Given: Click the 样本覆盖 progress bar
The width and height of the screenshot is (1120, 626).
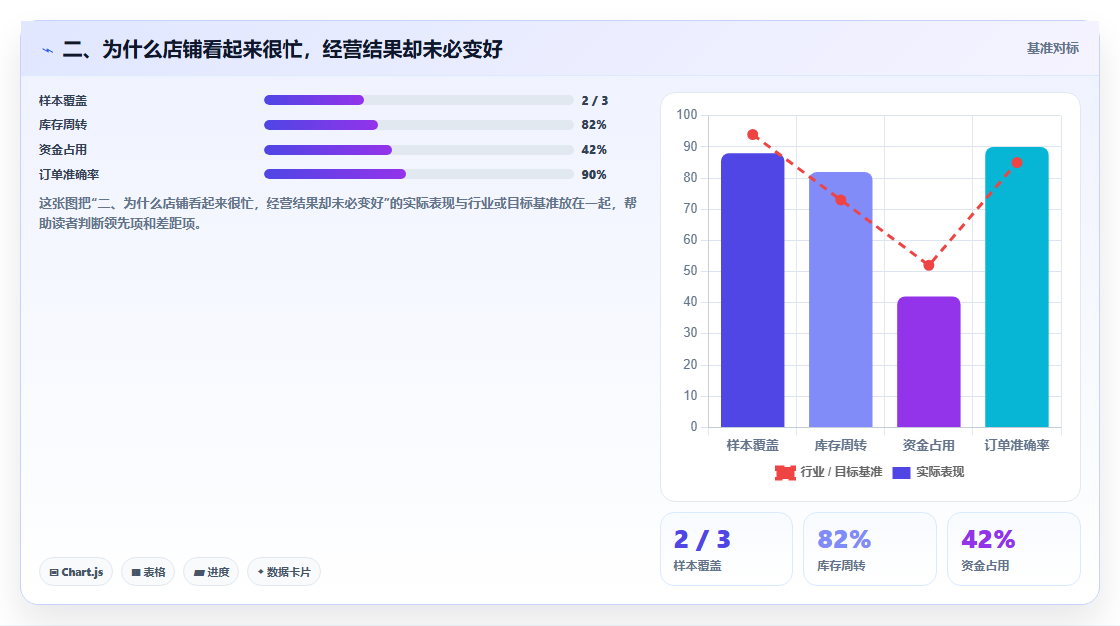Looking at the screenshot, I should (419, 100).
